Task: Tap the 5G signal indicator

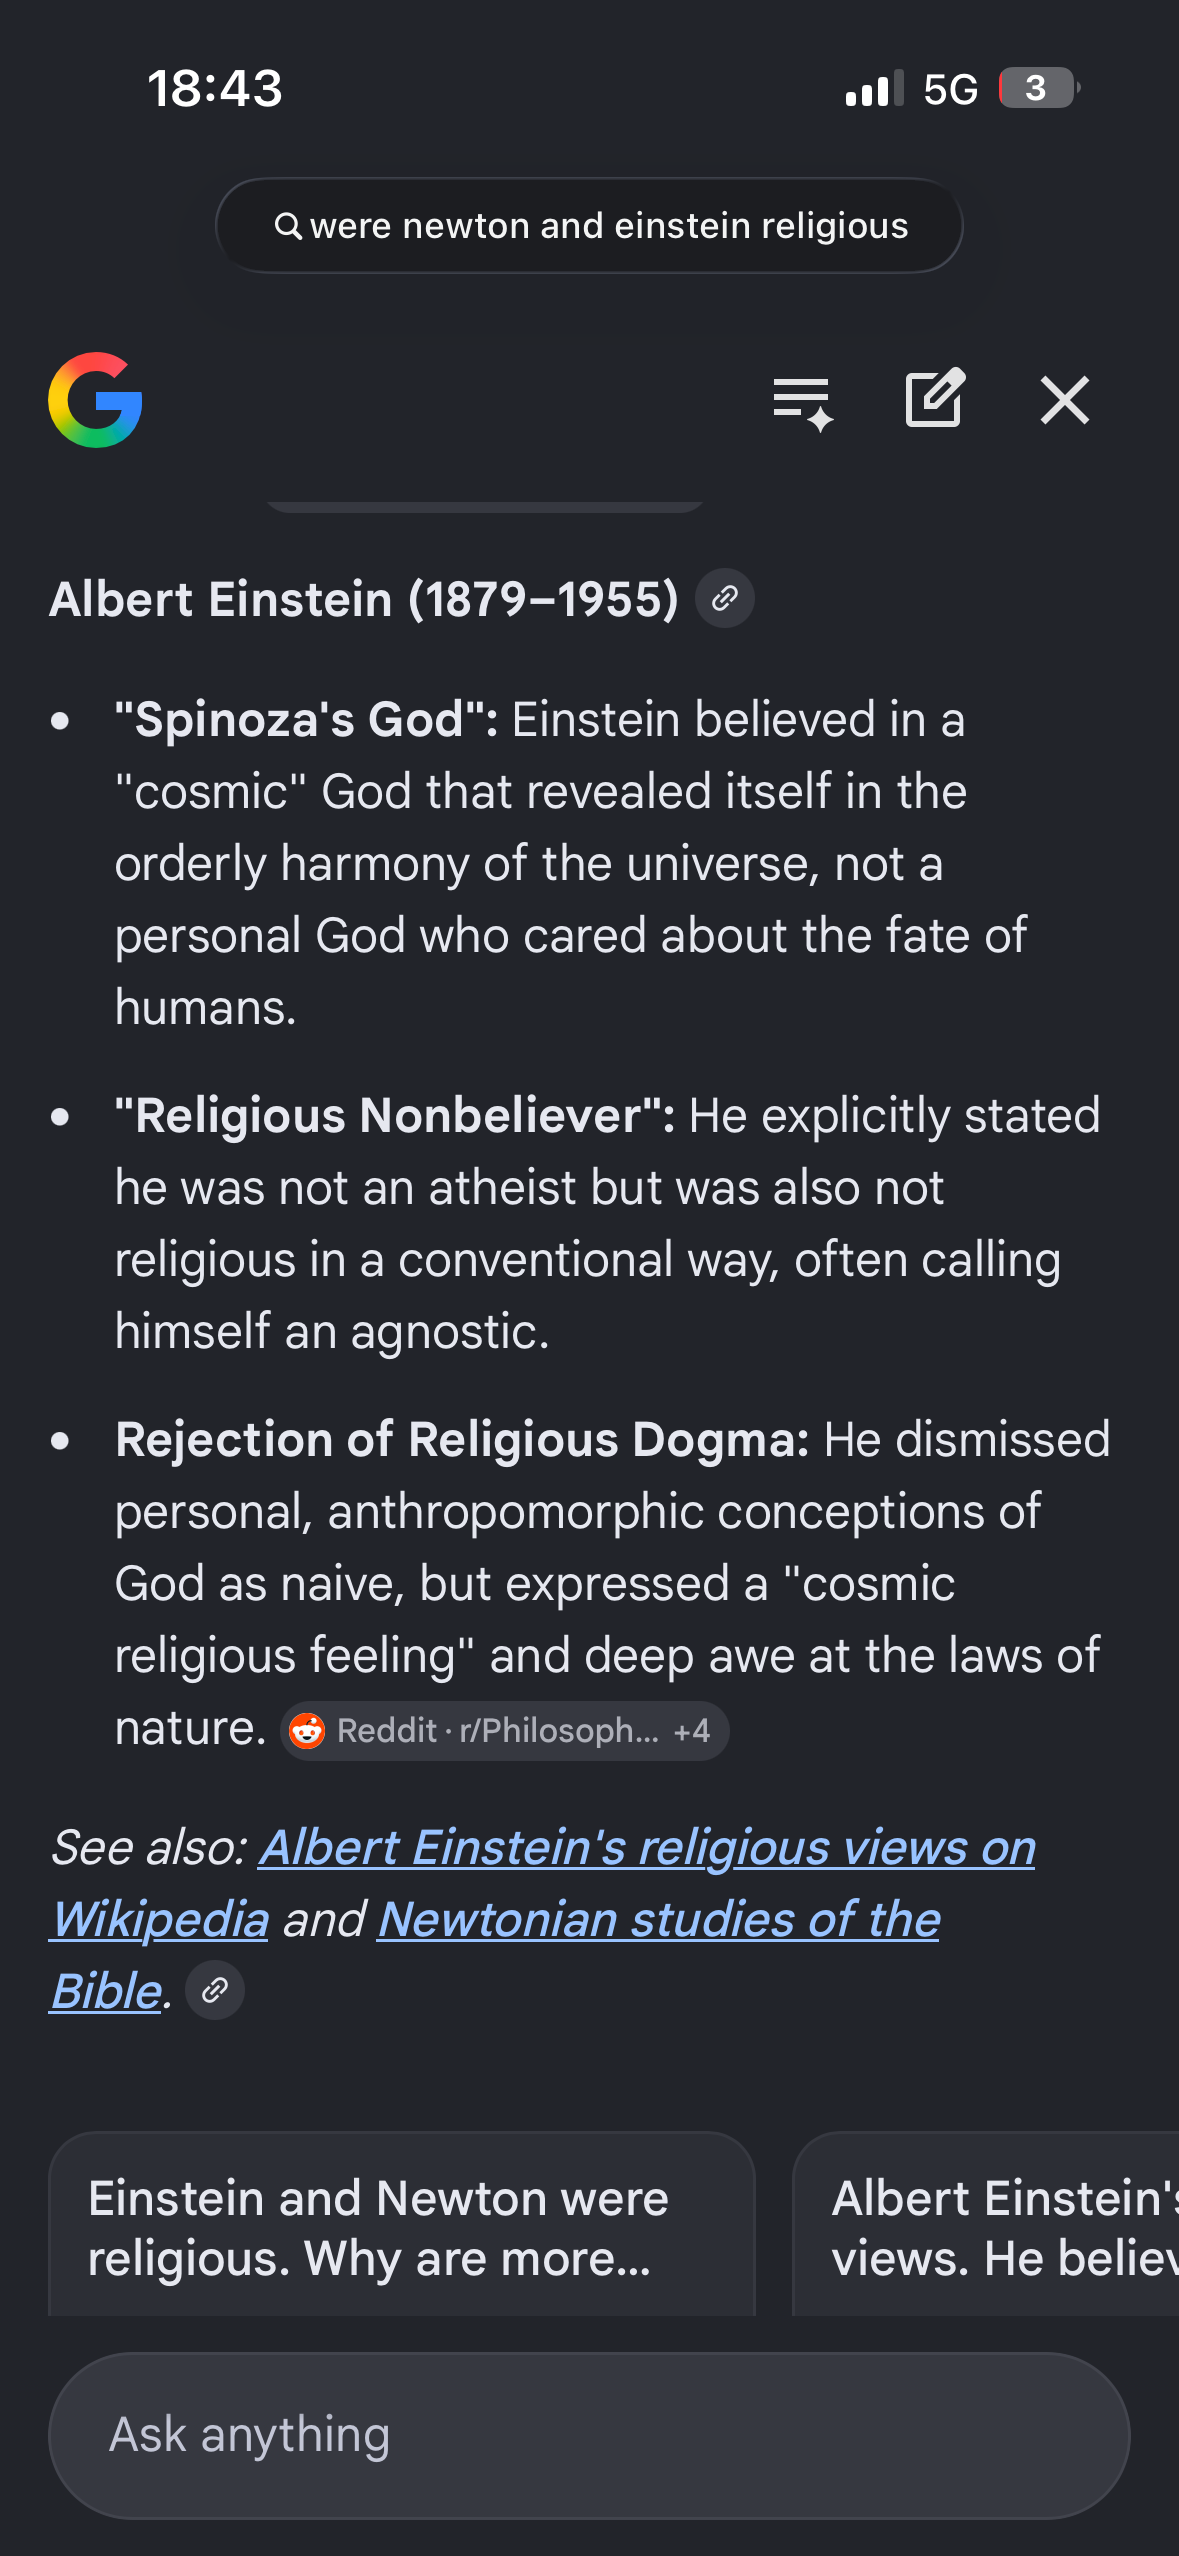Action: coord(950,89)
